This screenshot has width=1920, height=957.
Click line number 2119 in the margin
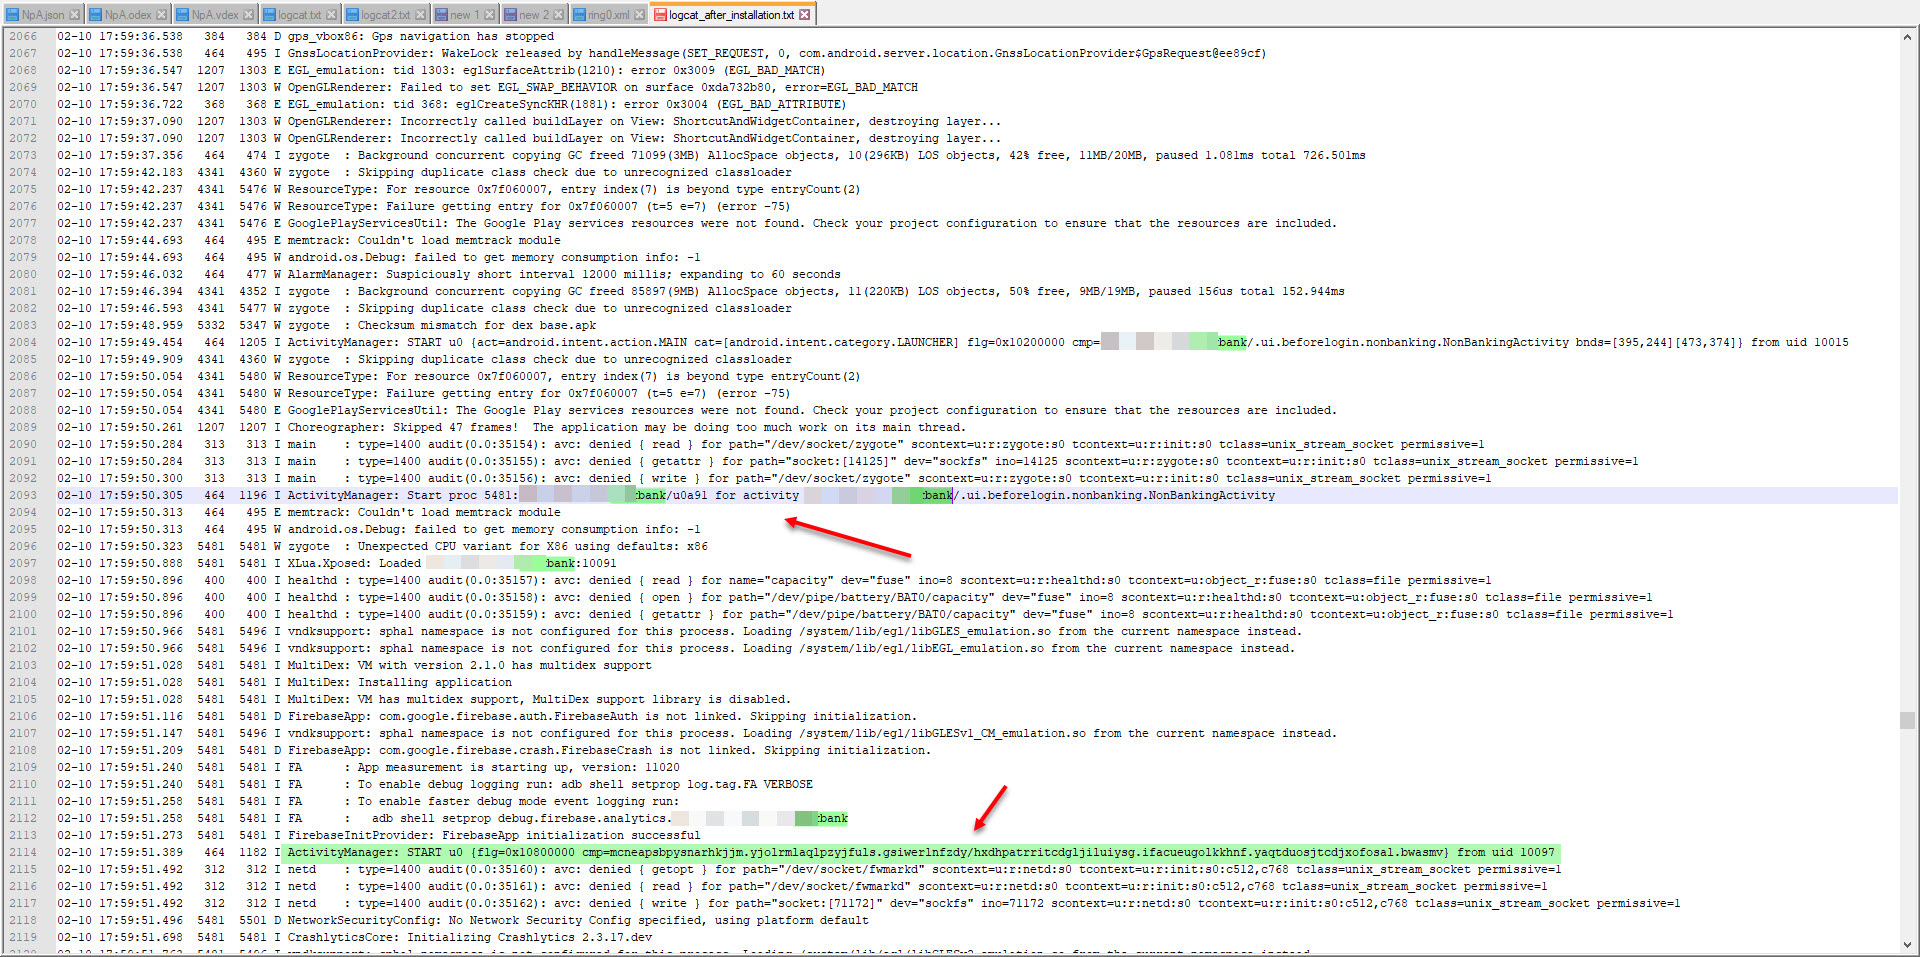(23, 937)
